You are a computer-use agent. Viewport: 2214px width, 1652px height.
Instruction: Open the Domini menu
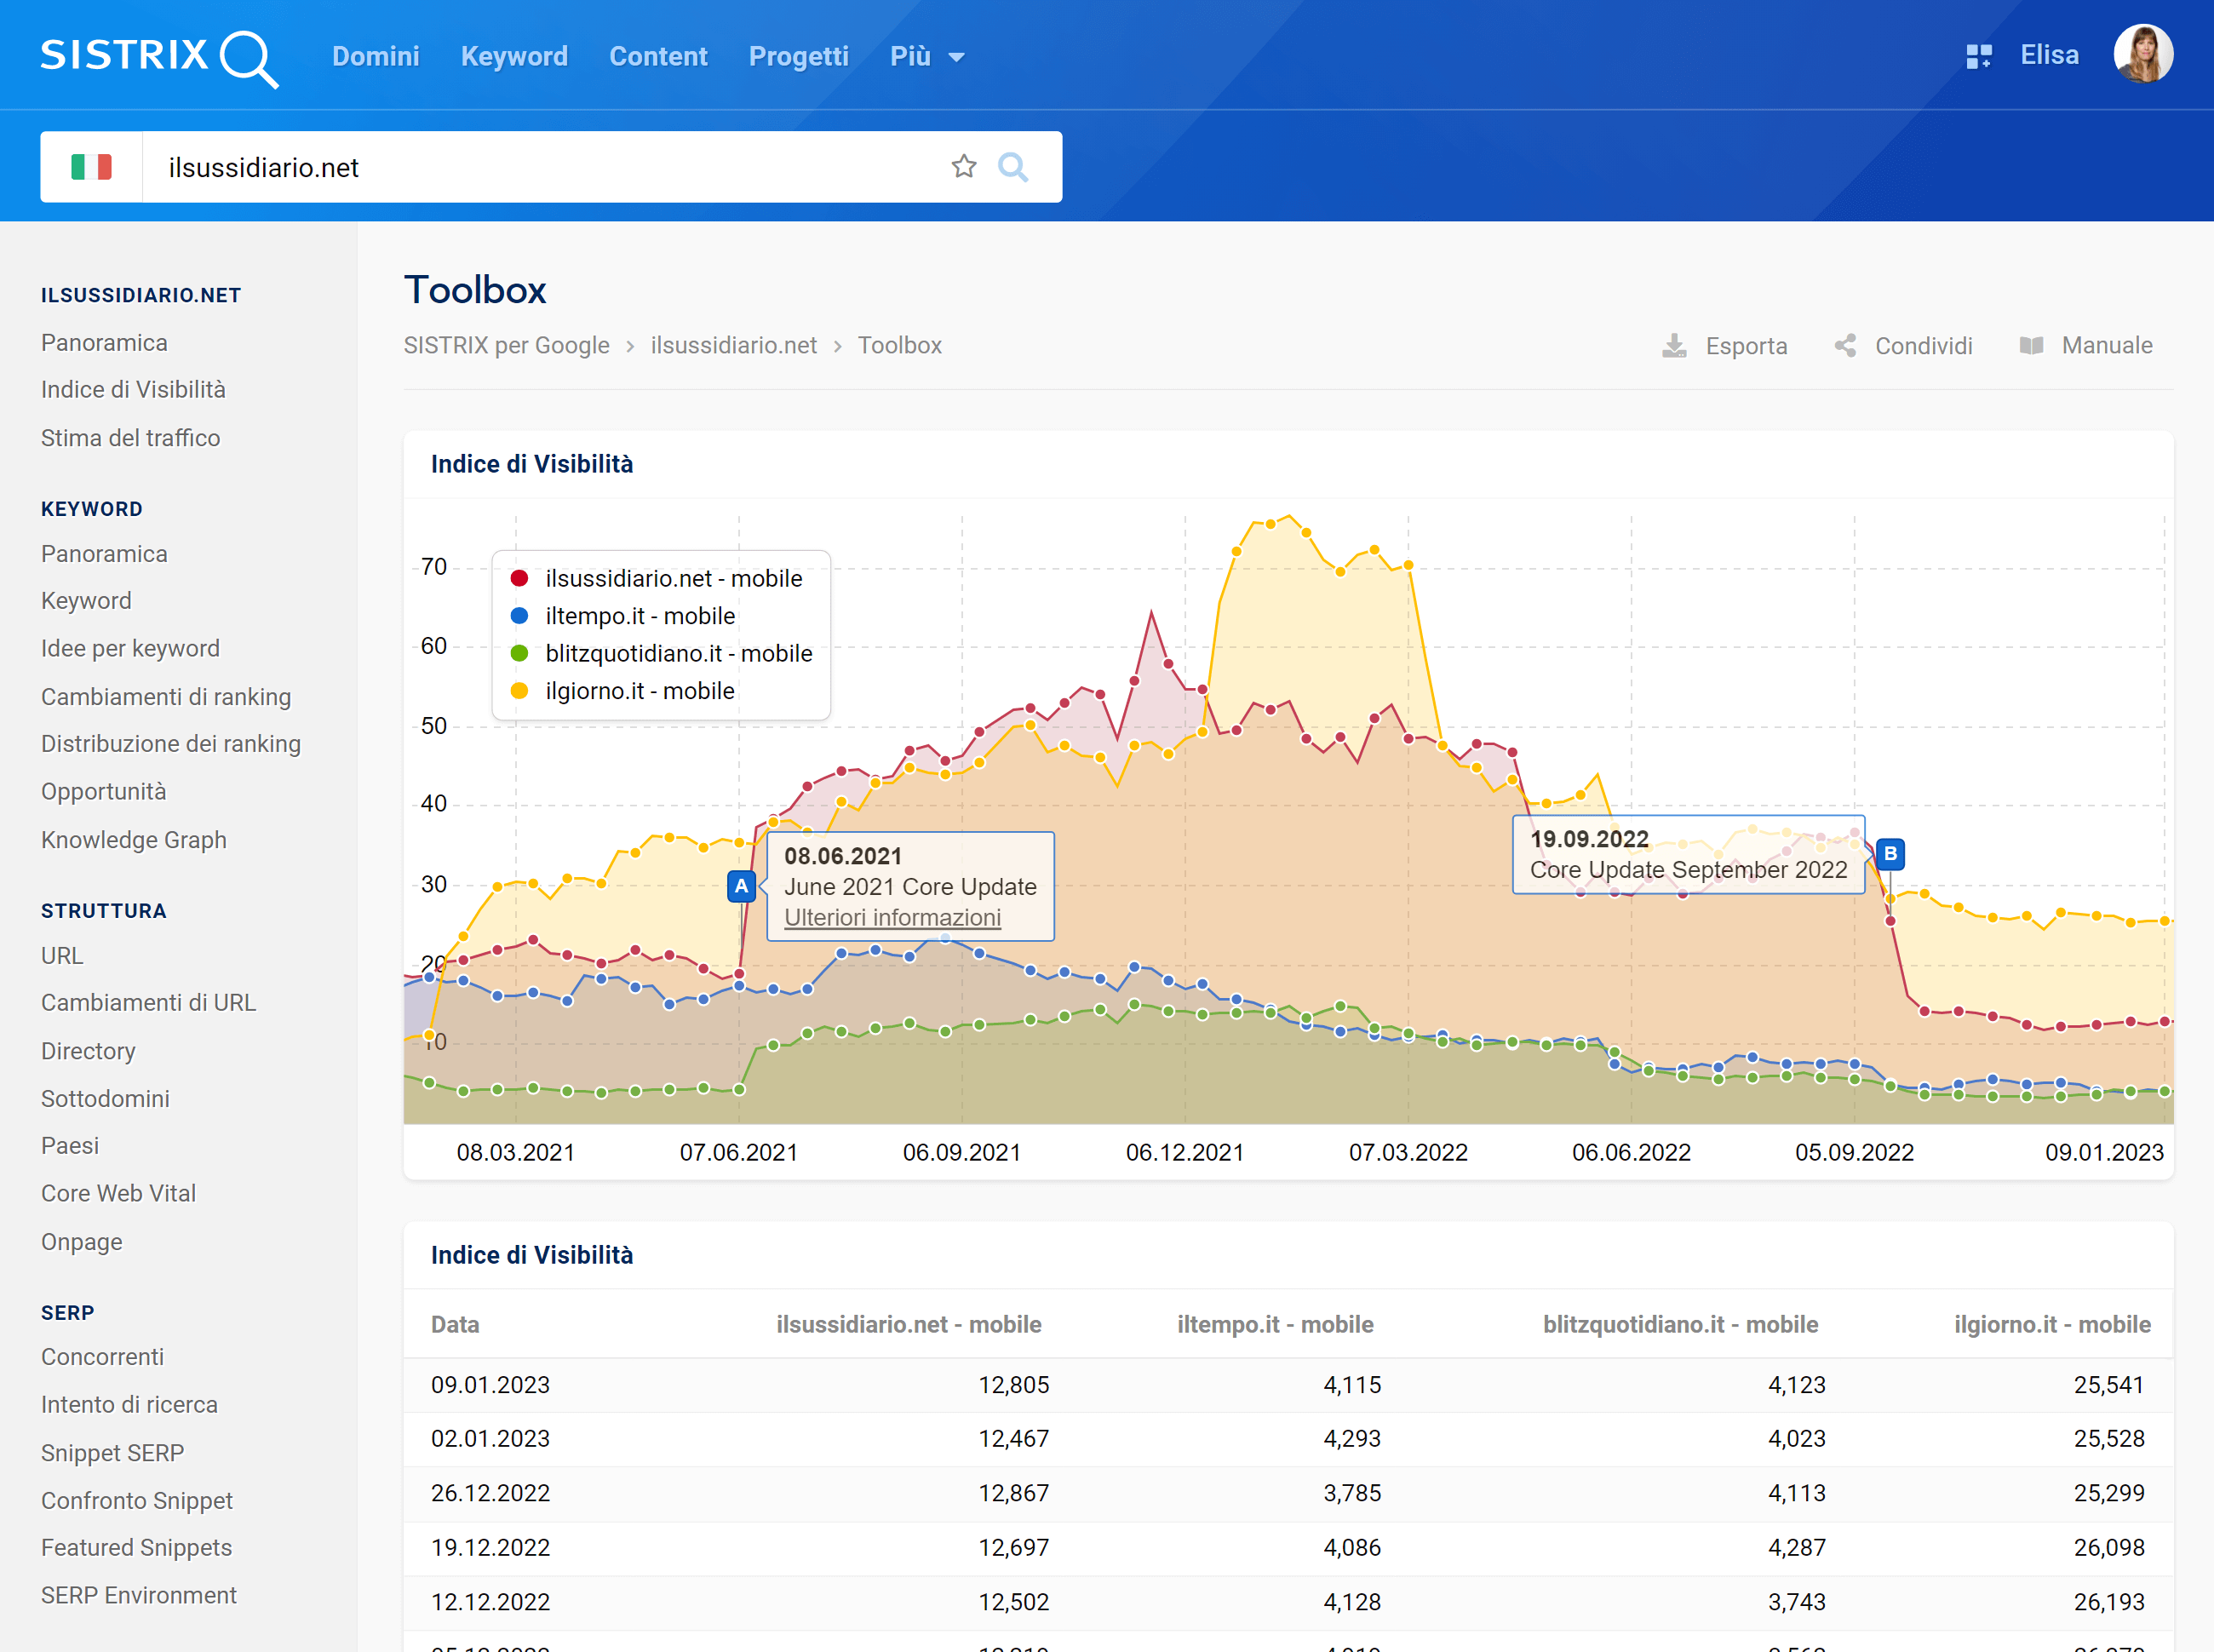point(375,56)
